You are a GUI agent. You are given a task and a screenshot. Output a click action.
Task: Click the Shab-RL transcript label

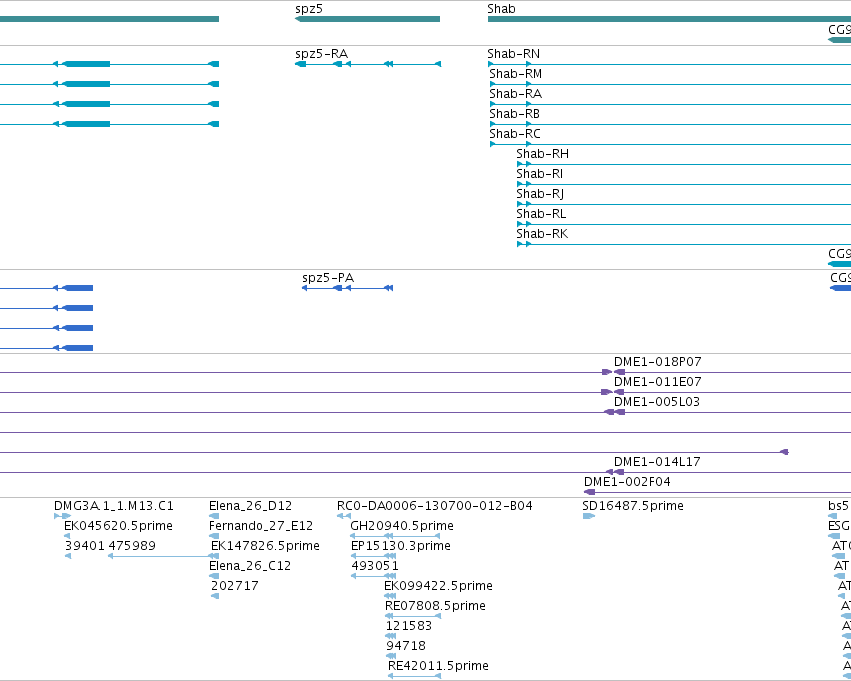(x=541, y=214)
